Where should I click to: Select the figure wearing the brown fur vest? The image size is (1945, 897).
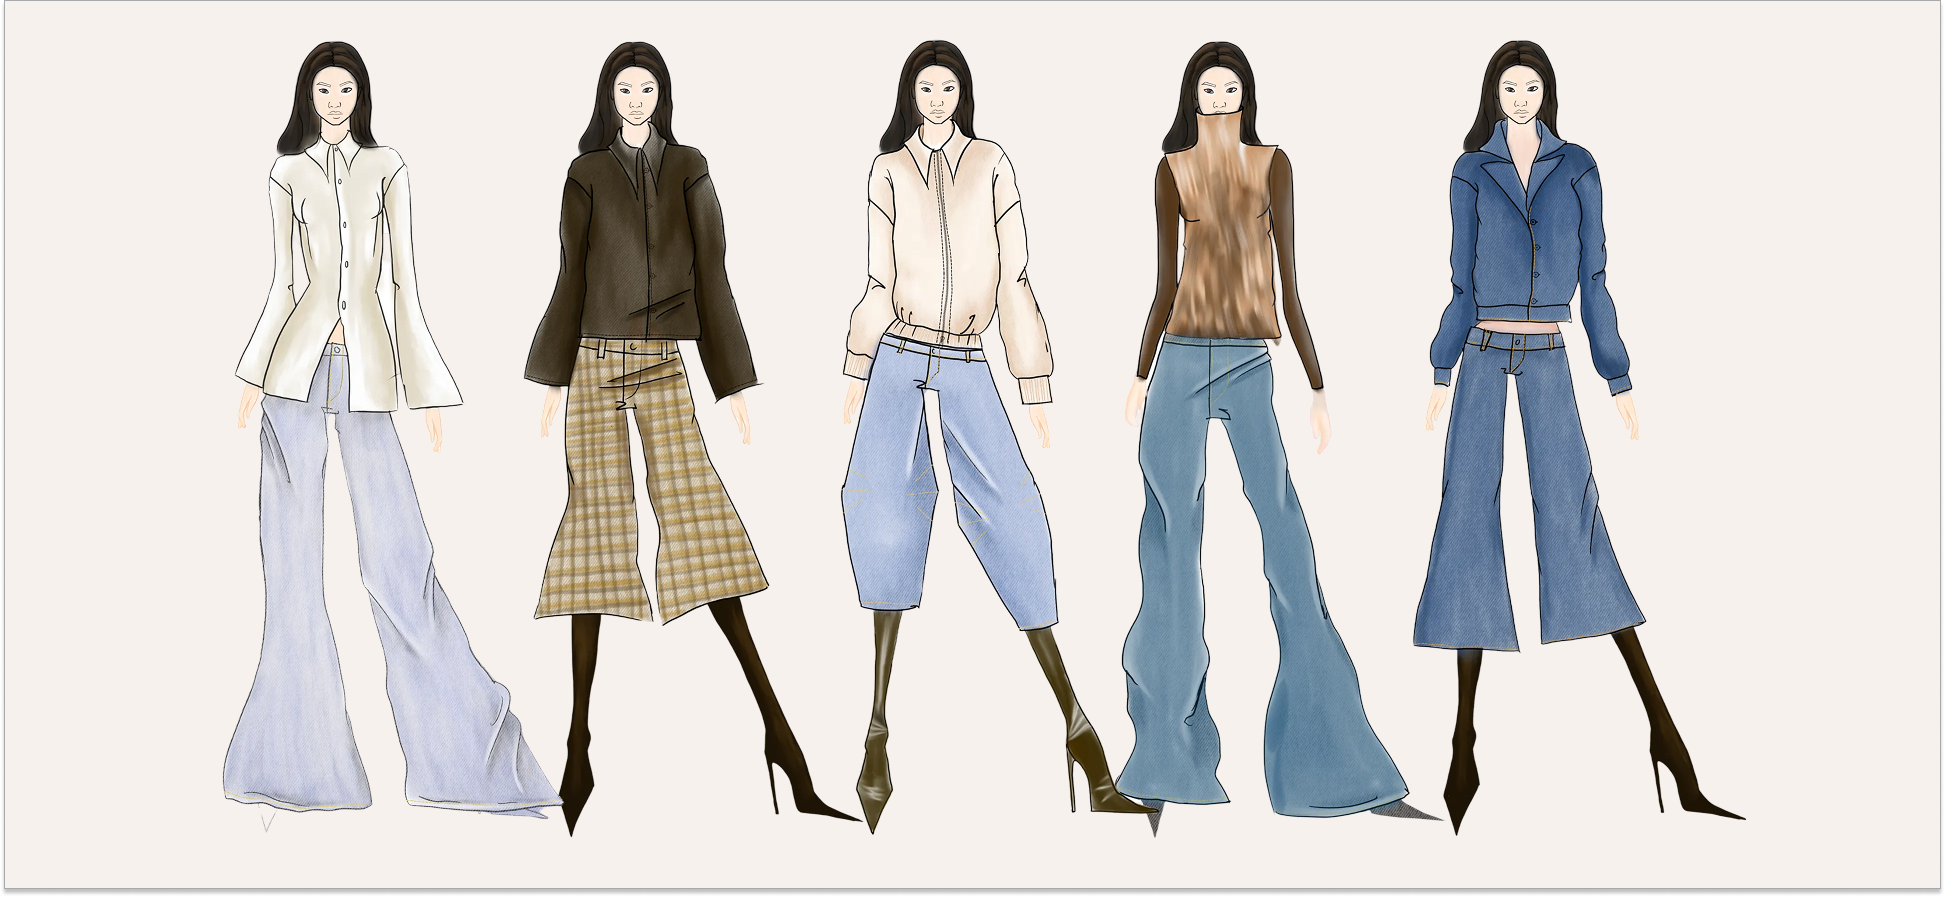click(1280, 438)
